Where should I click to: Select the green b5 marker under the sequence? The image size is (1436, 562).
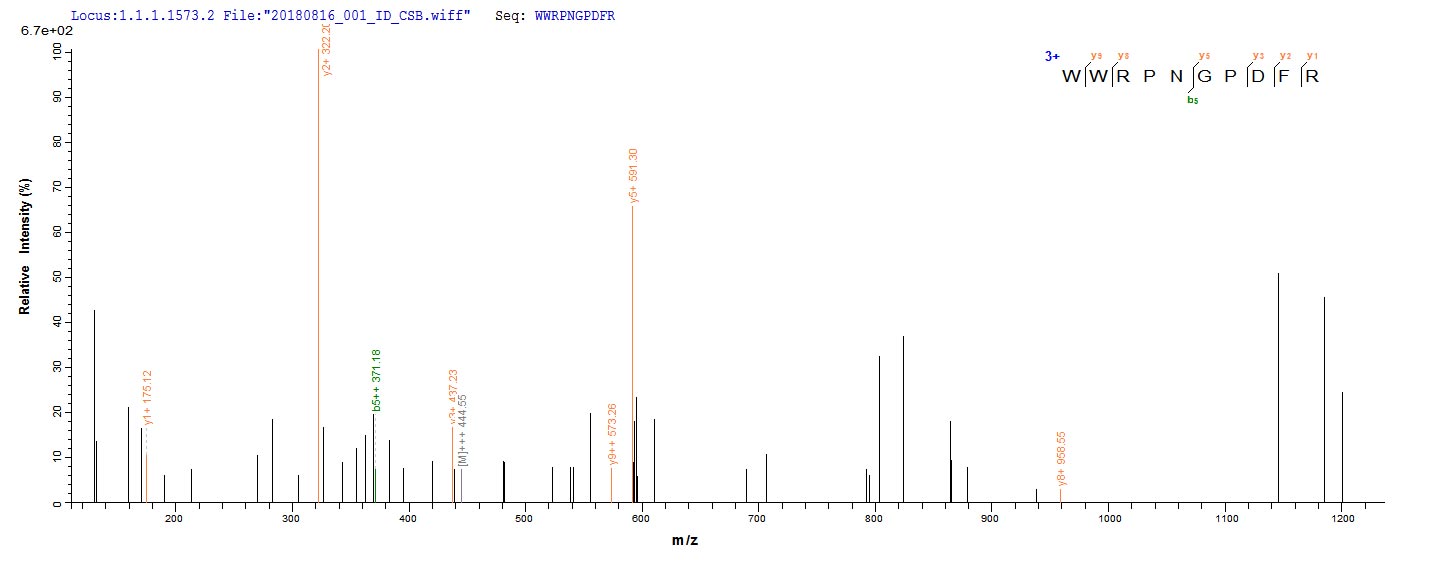pos(1192,100)
